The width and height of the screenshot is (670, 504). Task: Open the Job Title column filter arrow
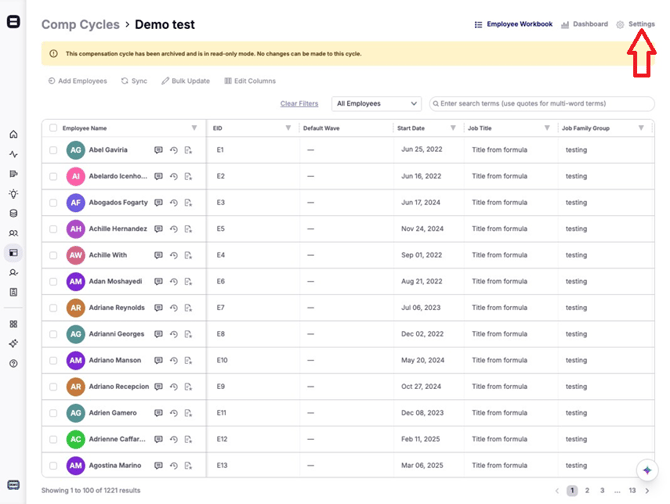pos(547,128)
